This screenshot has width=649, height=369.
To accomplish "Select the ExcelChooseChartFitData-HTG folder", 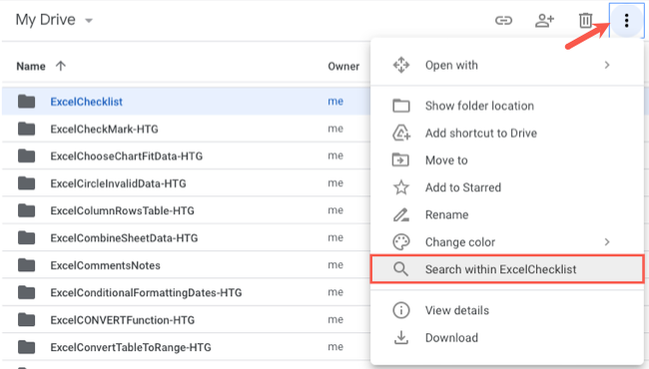I will (127, 156).
